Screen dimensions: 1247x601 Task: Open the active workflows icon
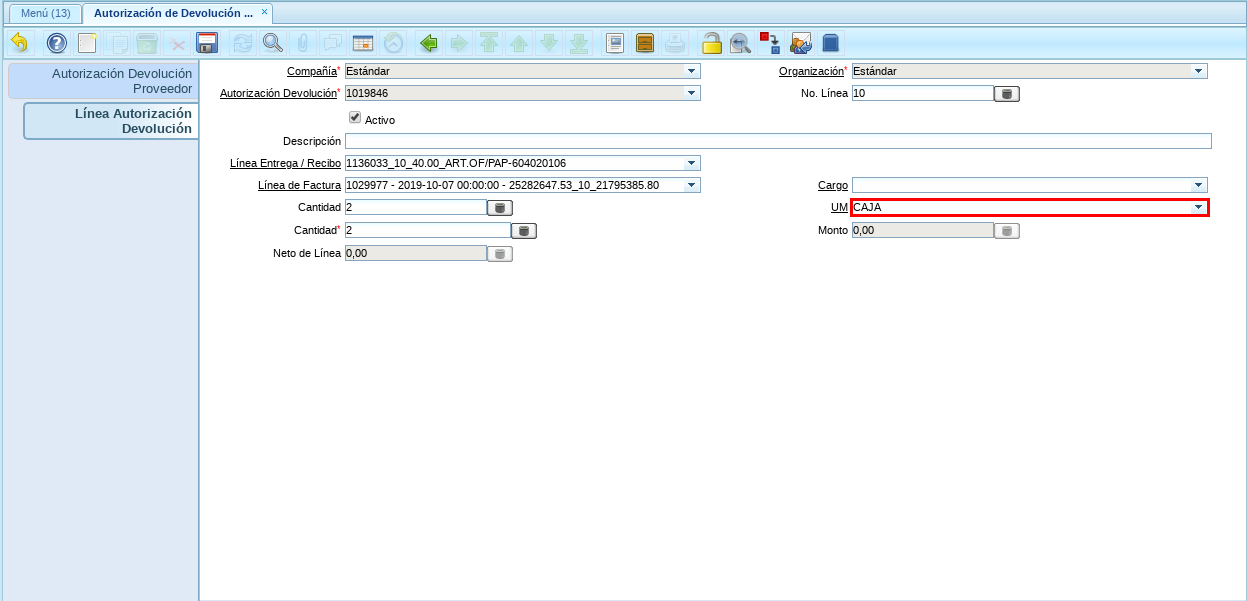[x=770, y=43]
